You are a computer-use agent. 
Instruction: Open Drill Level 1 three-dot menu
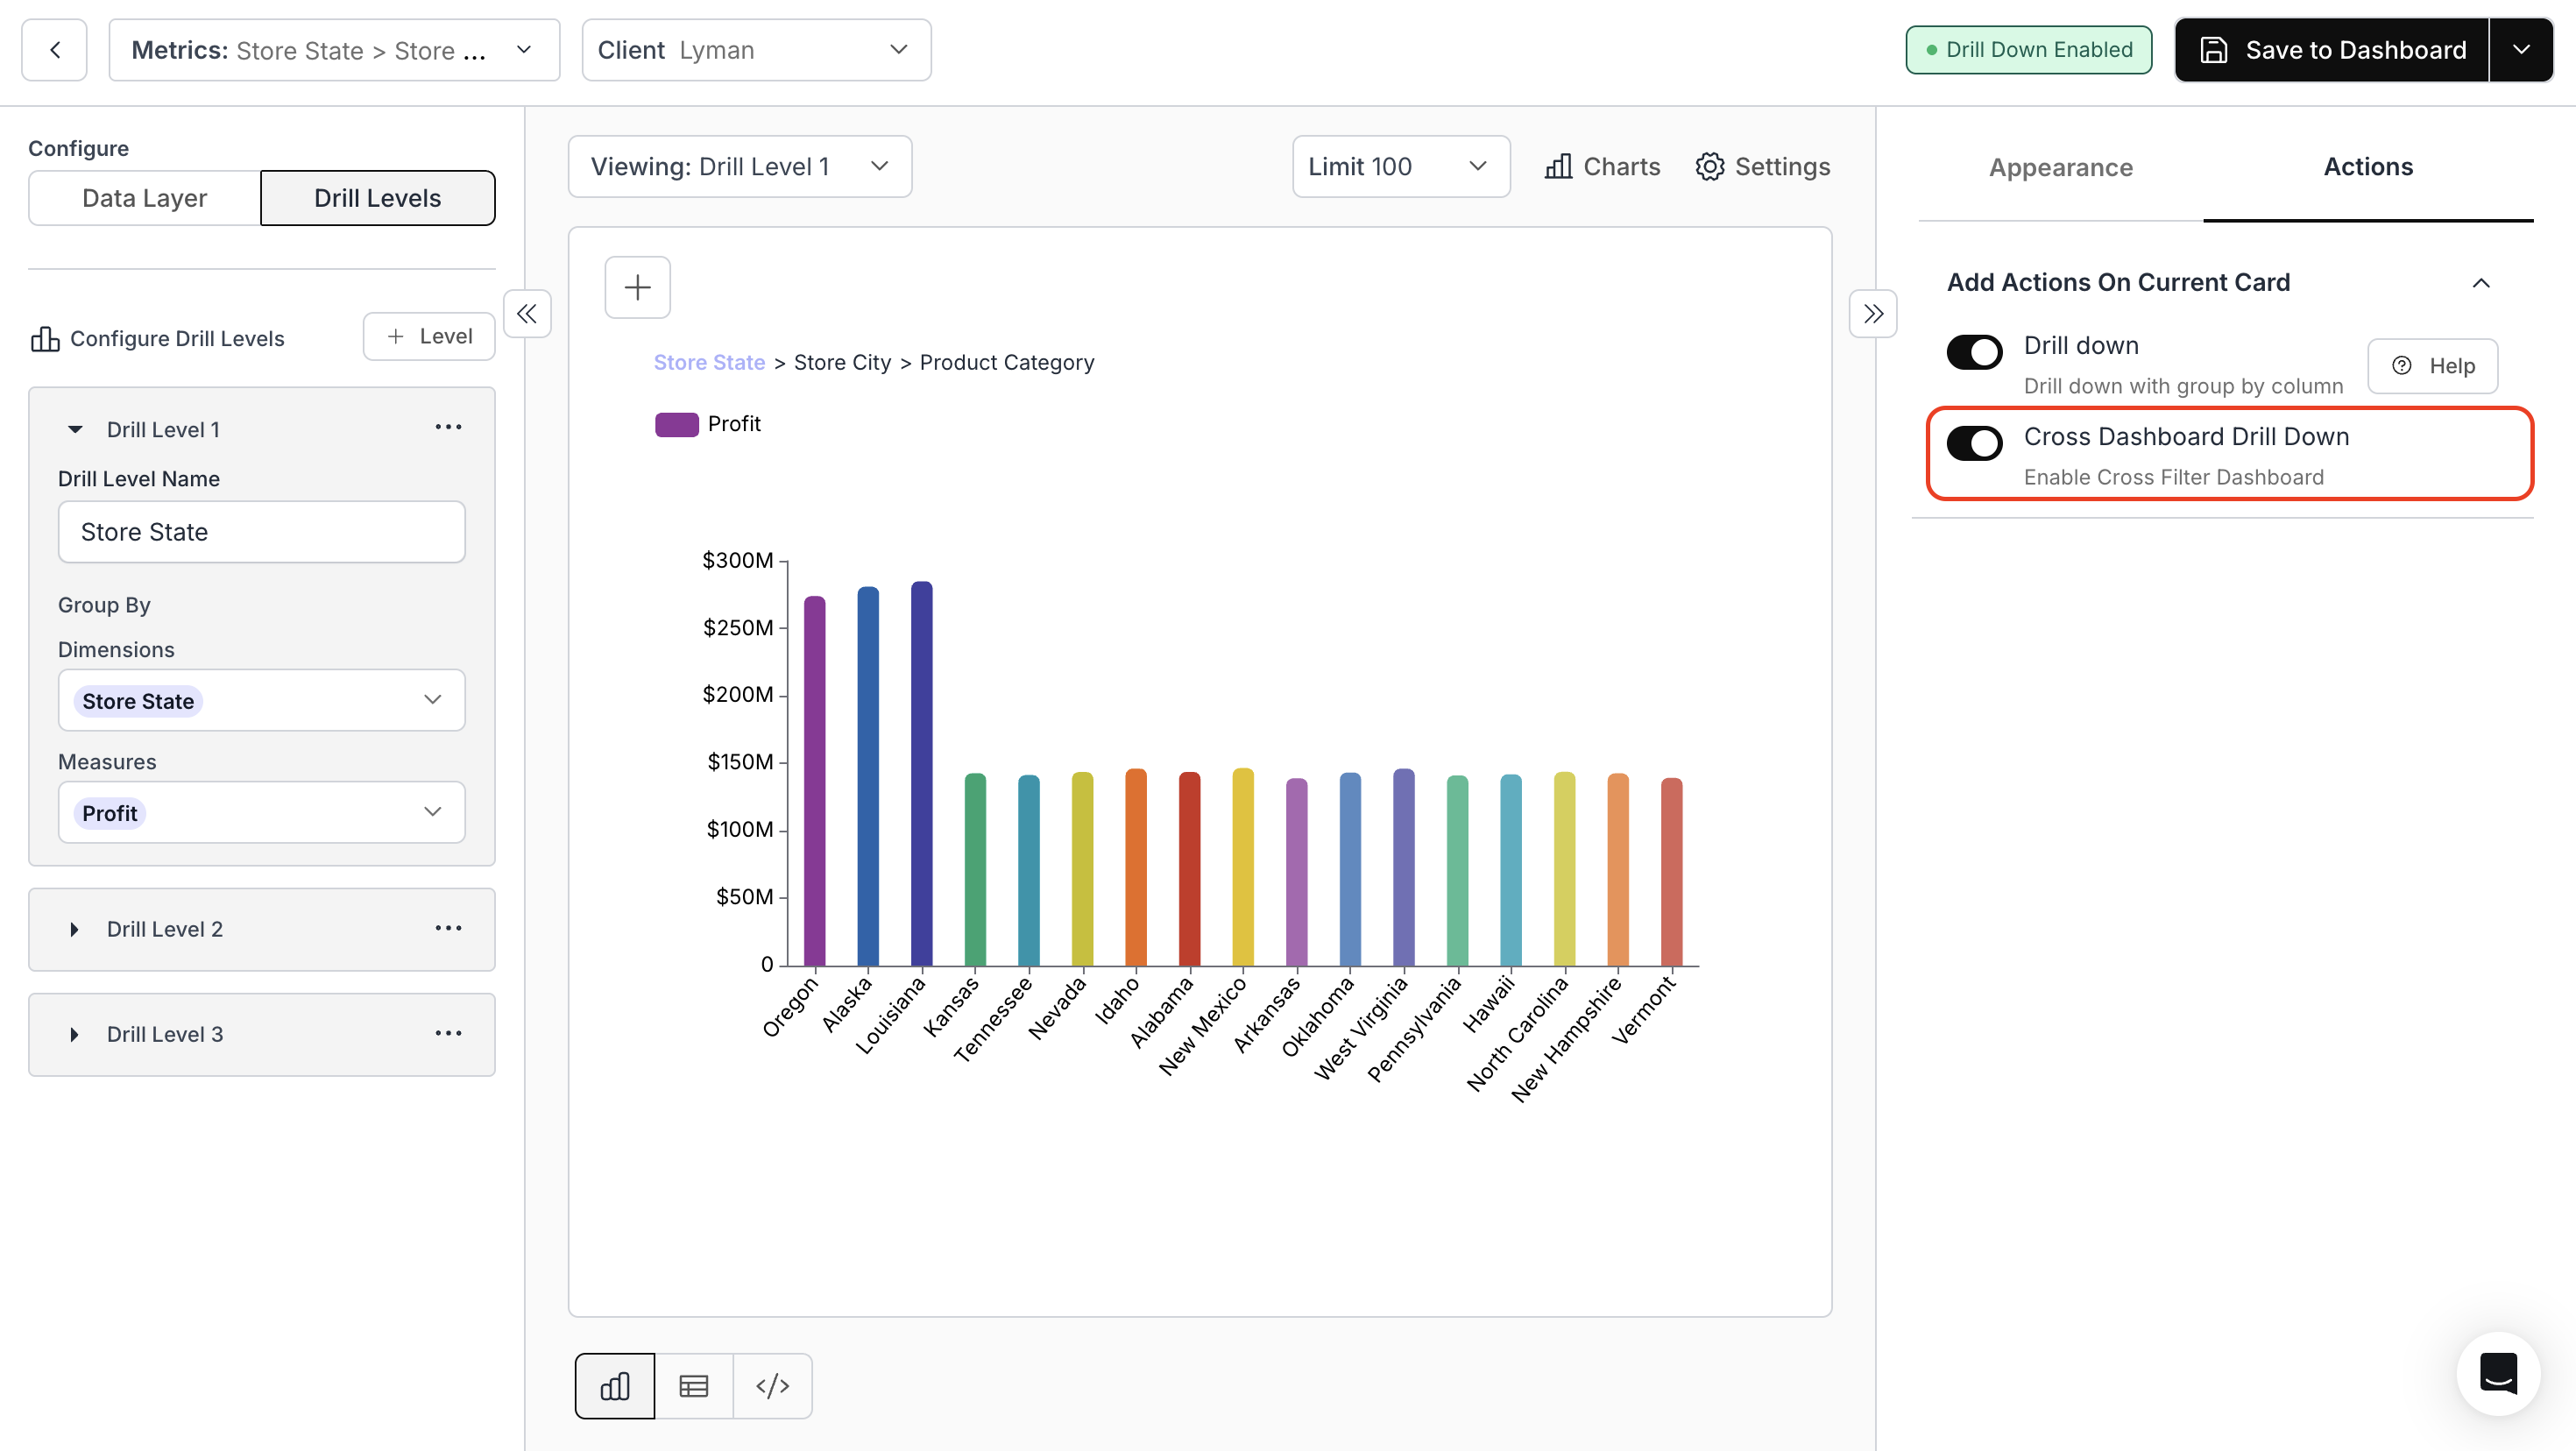(x=448, y=428)
